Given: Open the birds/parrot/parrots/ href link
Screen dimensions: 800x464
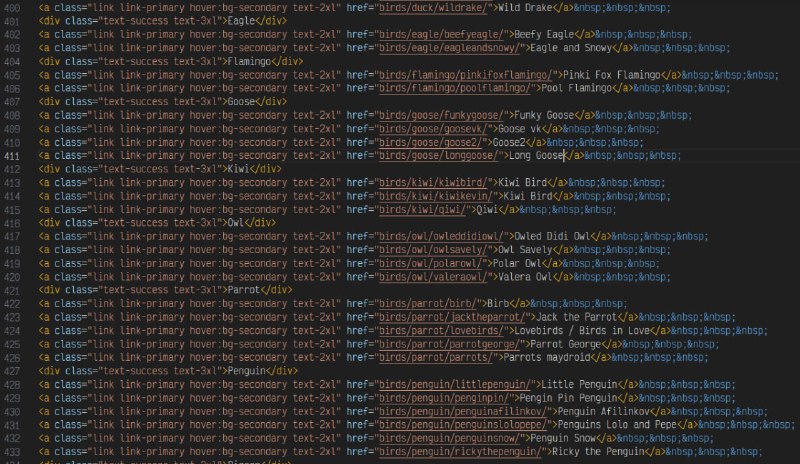Looking at the screenshot, I should pyautogui.click(x=436, y=358).
